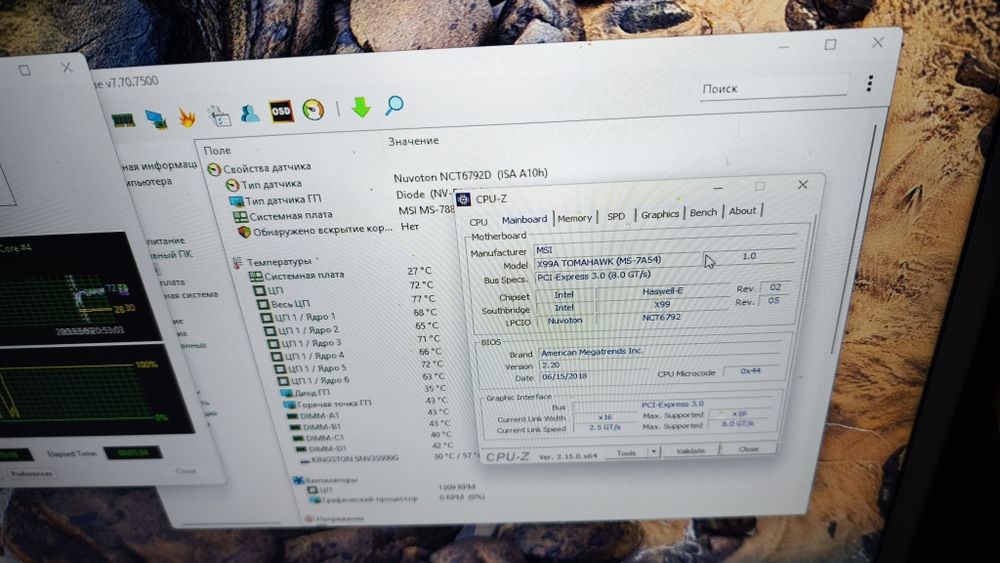Click the magnifying glass search icon
Viewport: 1000px width, 563px height.
tap(394, 105)
